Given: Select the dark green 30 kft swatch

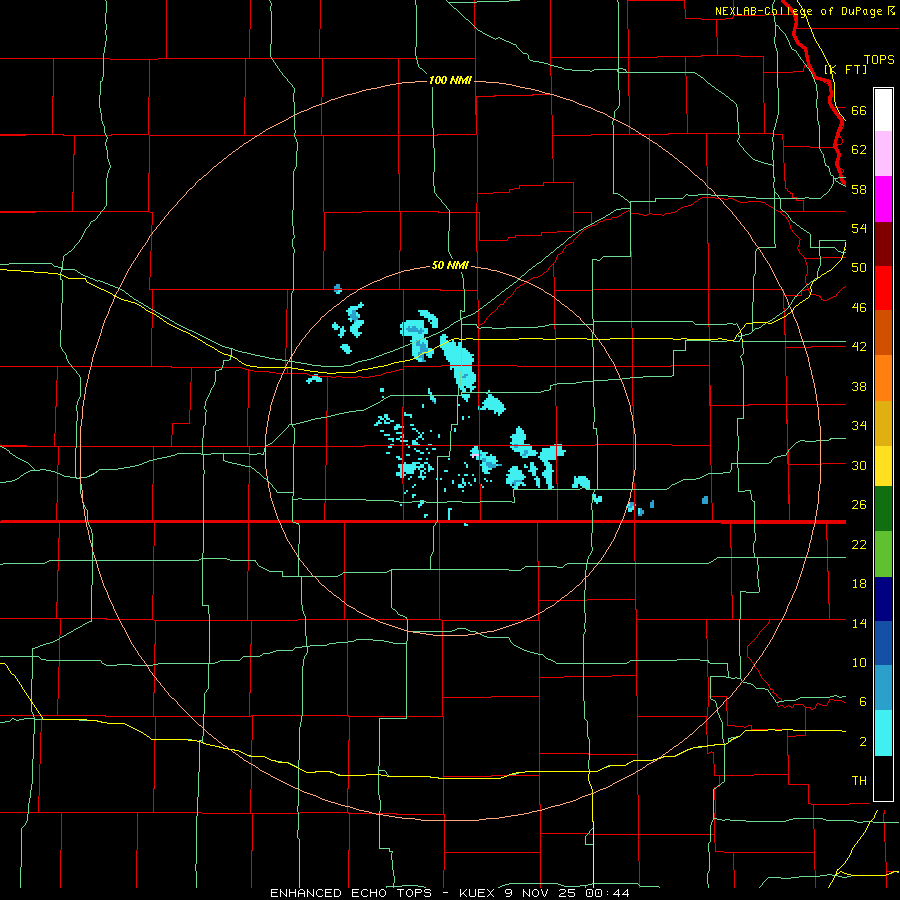Looking at the screenshot, I should tap(883, 509).
